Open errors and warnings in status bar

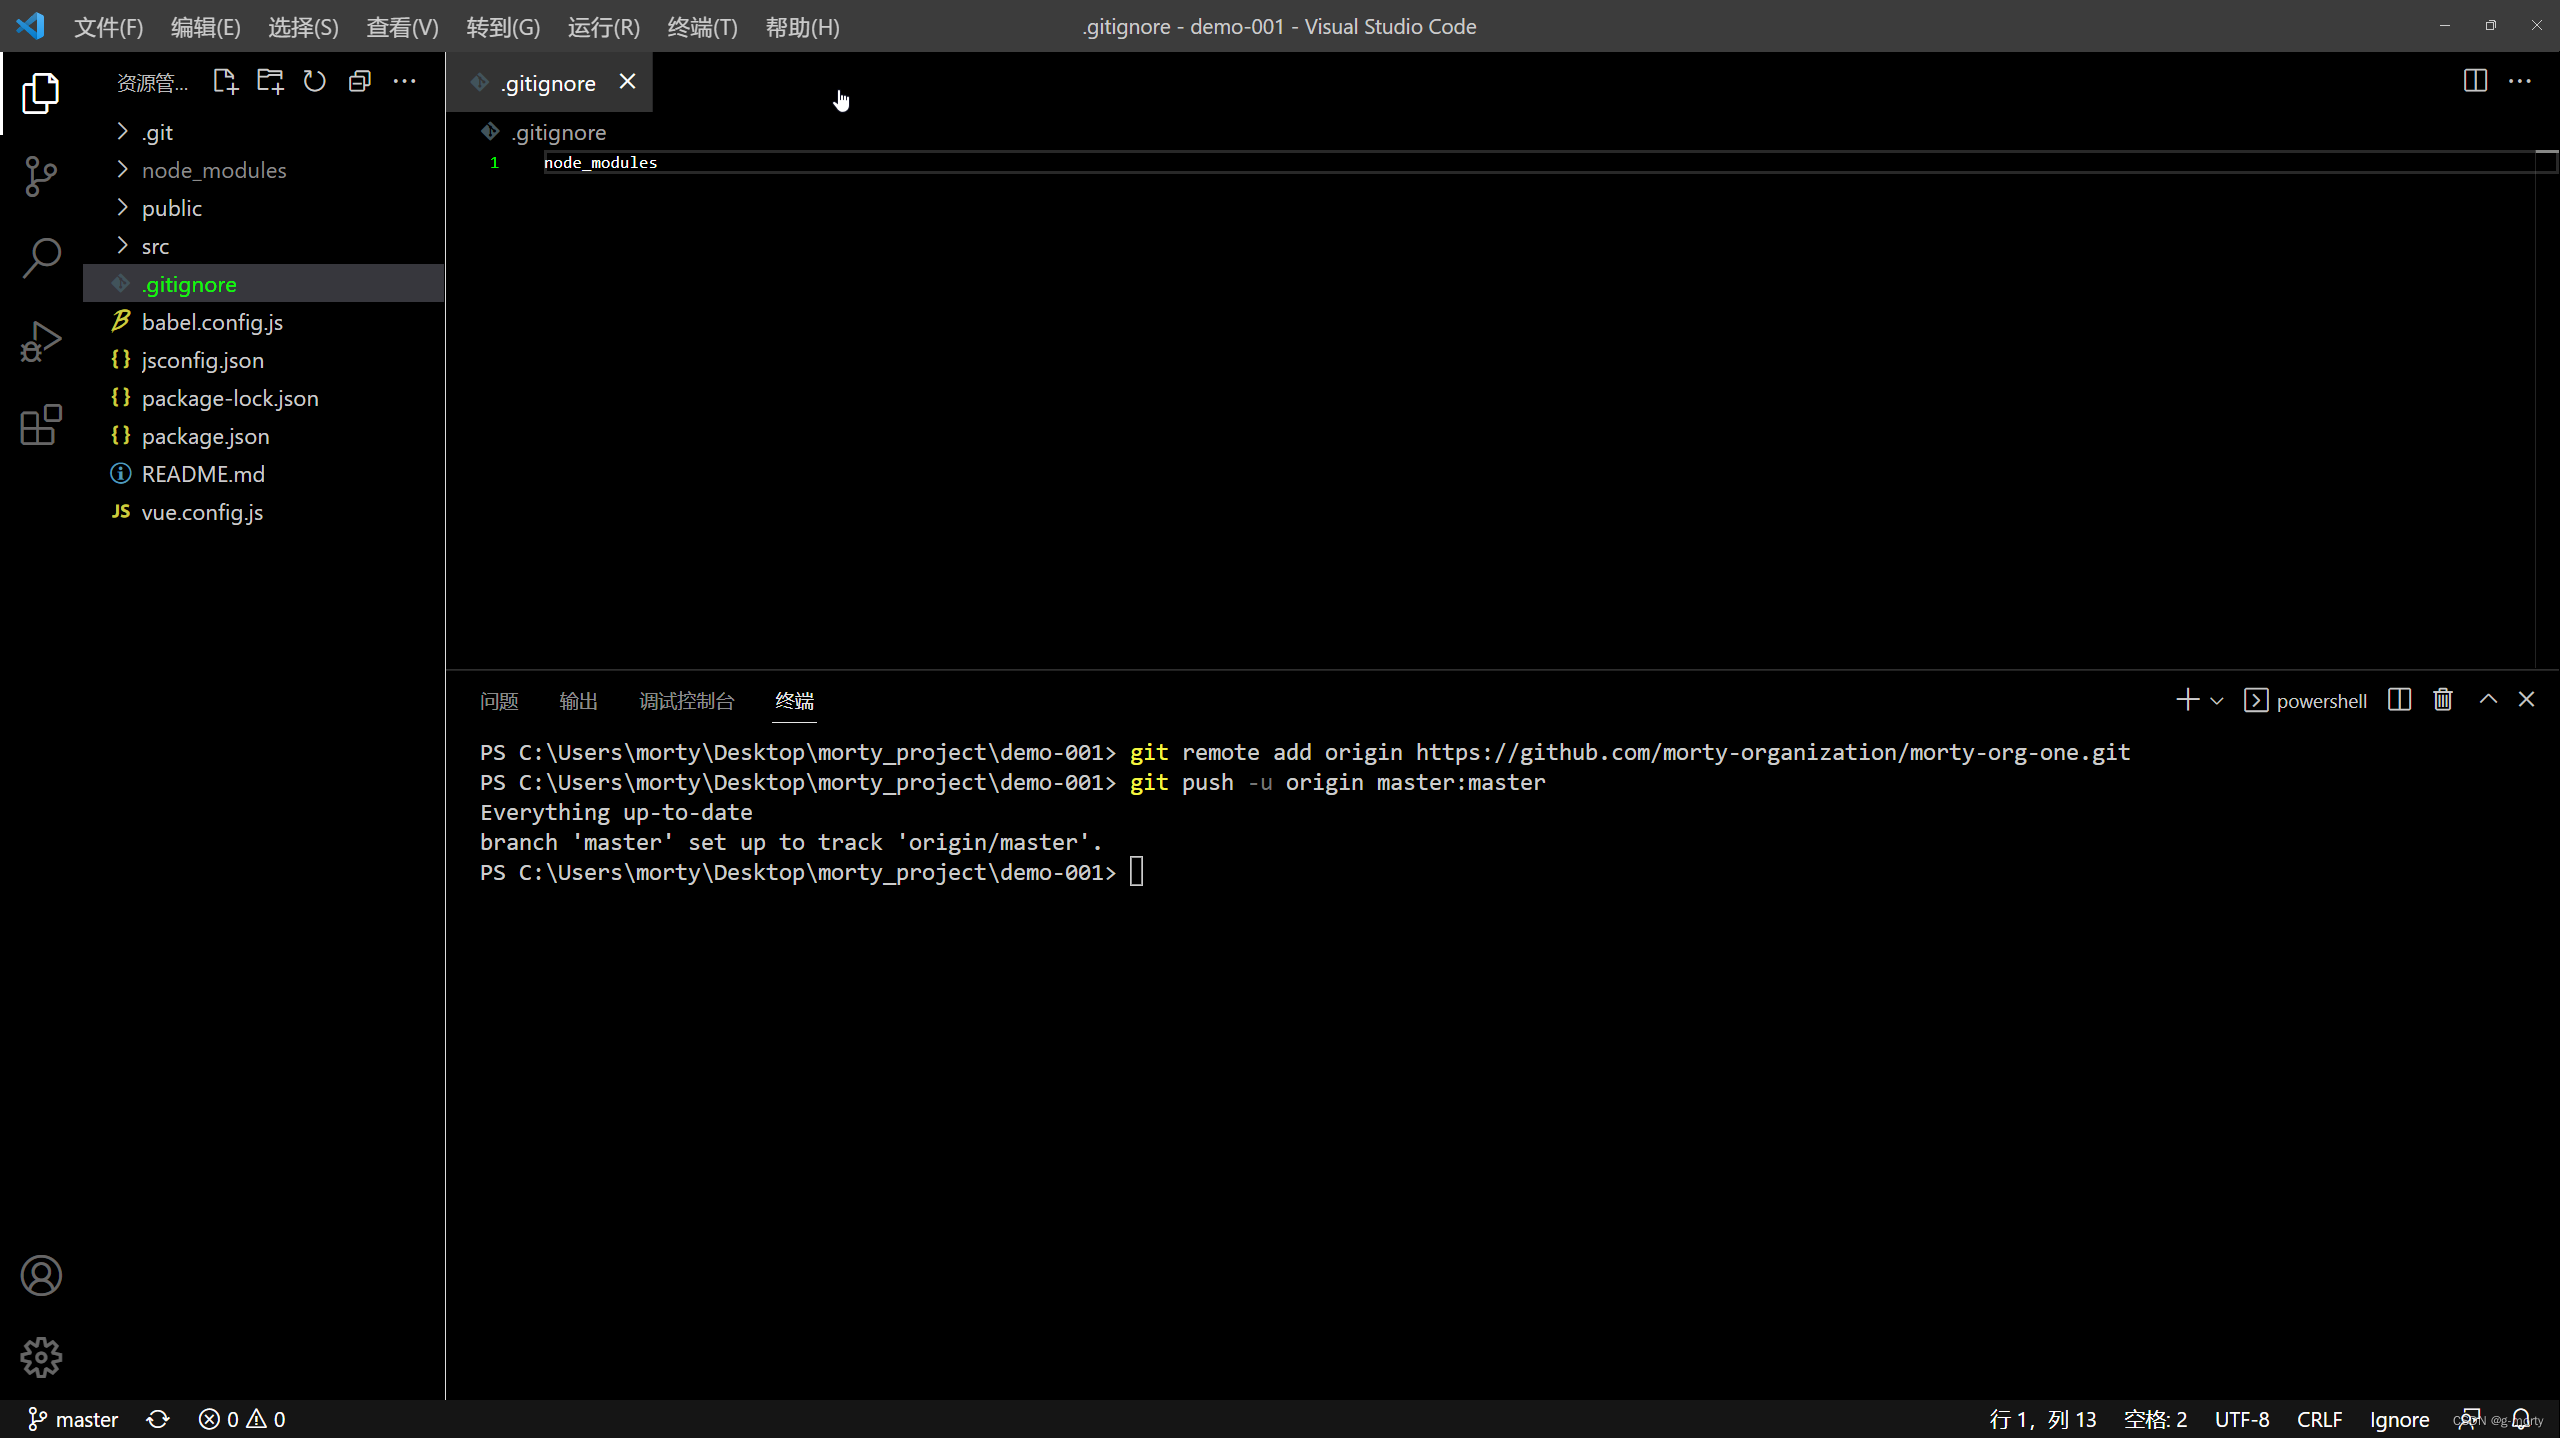pos(242,1419)
